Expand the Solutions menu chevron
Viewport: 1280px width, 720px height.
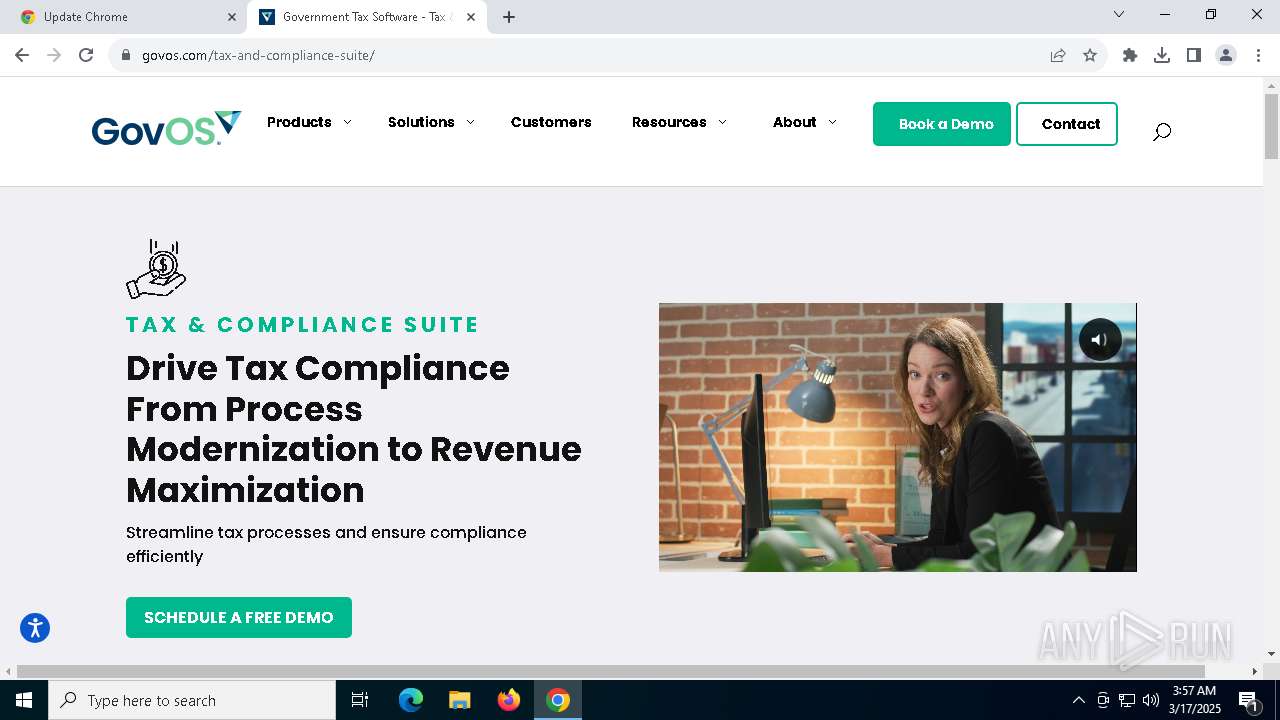[x=470, y=122]
